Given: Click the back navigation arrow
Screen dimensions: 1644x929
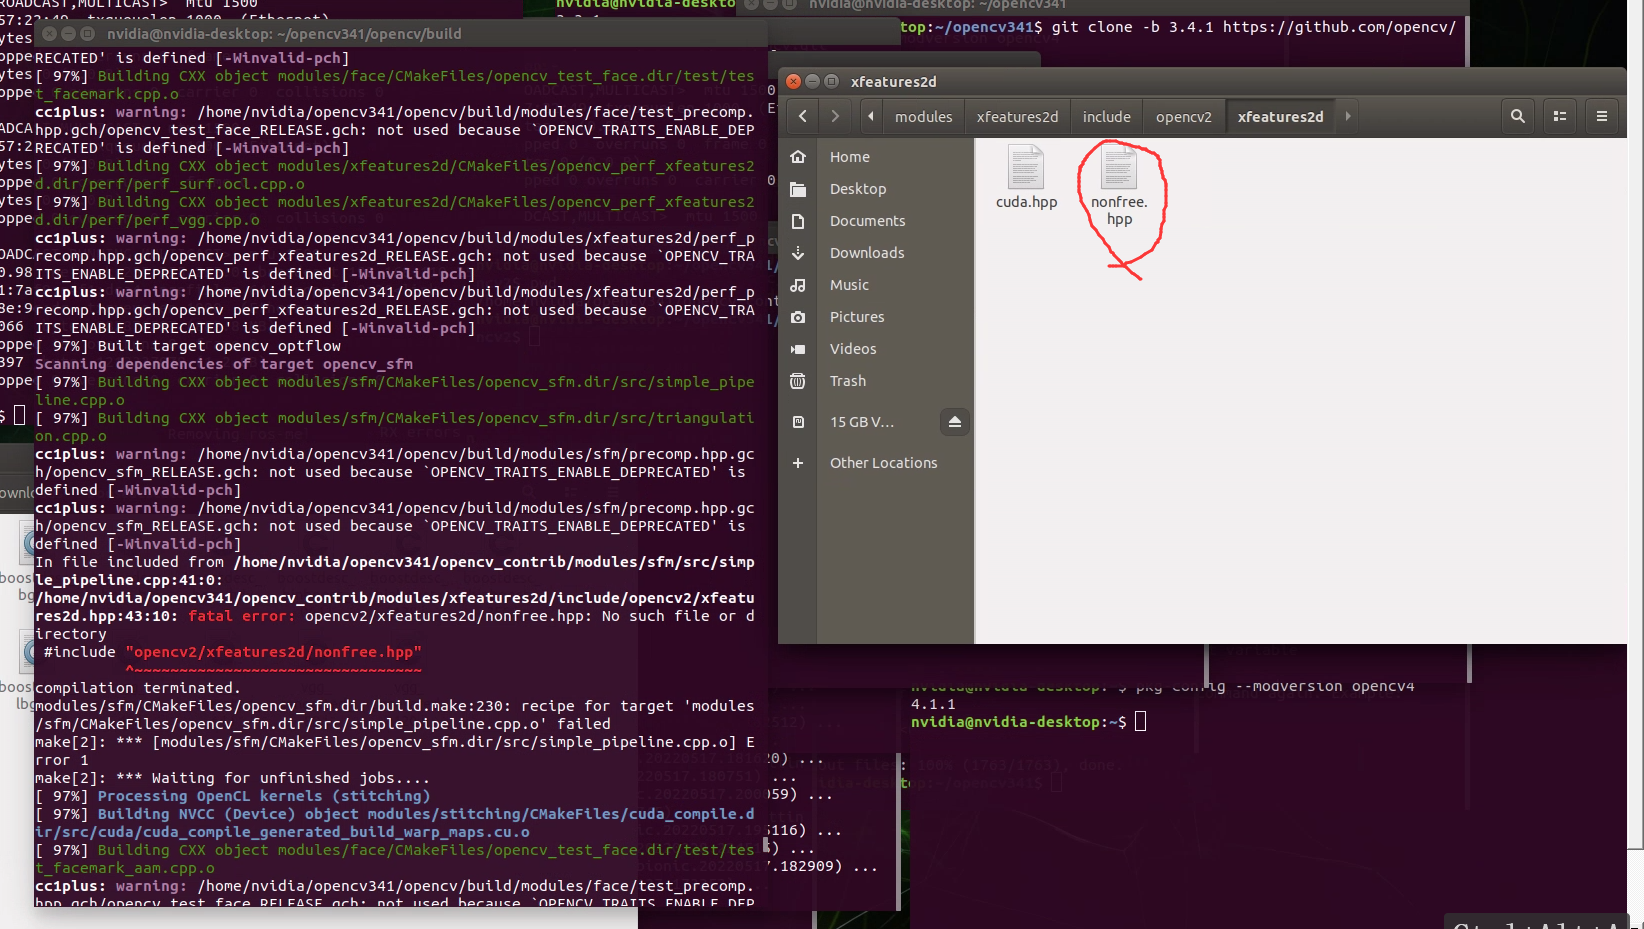Looking at the screenshot, I should (x=801, y=116).
